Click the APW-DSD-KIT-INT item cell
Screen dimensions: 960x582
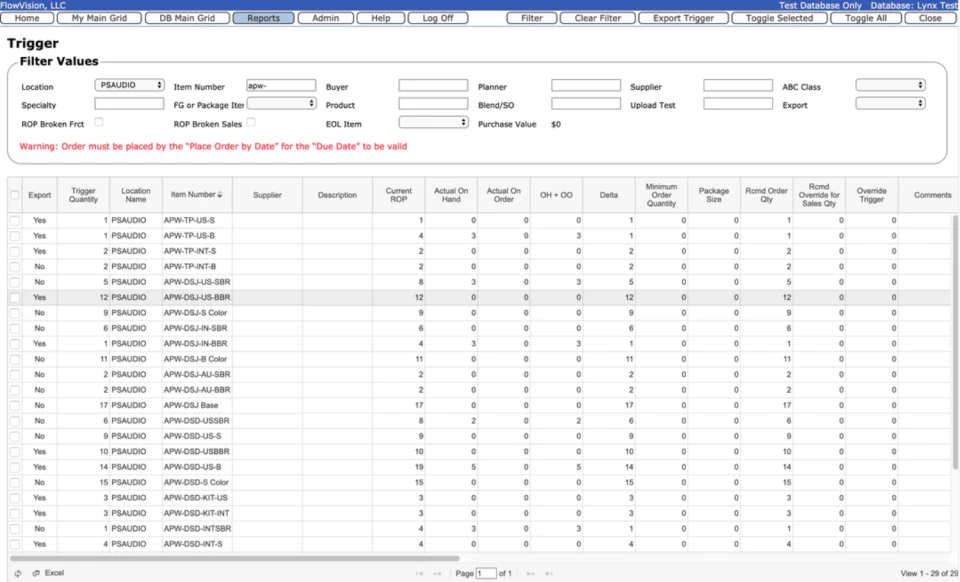click(x=197, y=513)
